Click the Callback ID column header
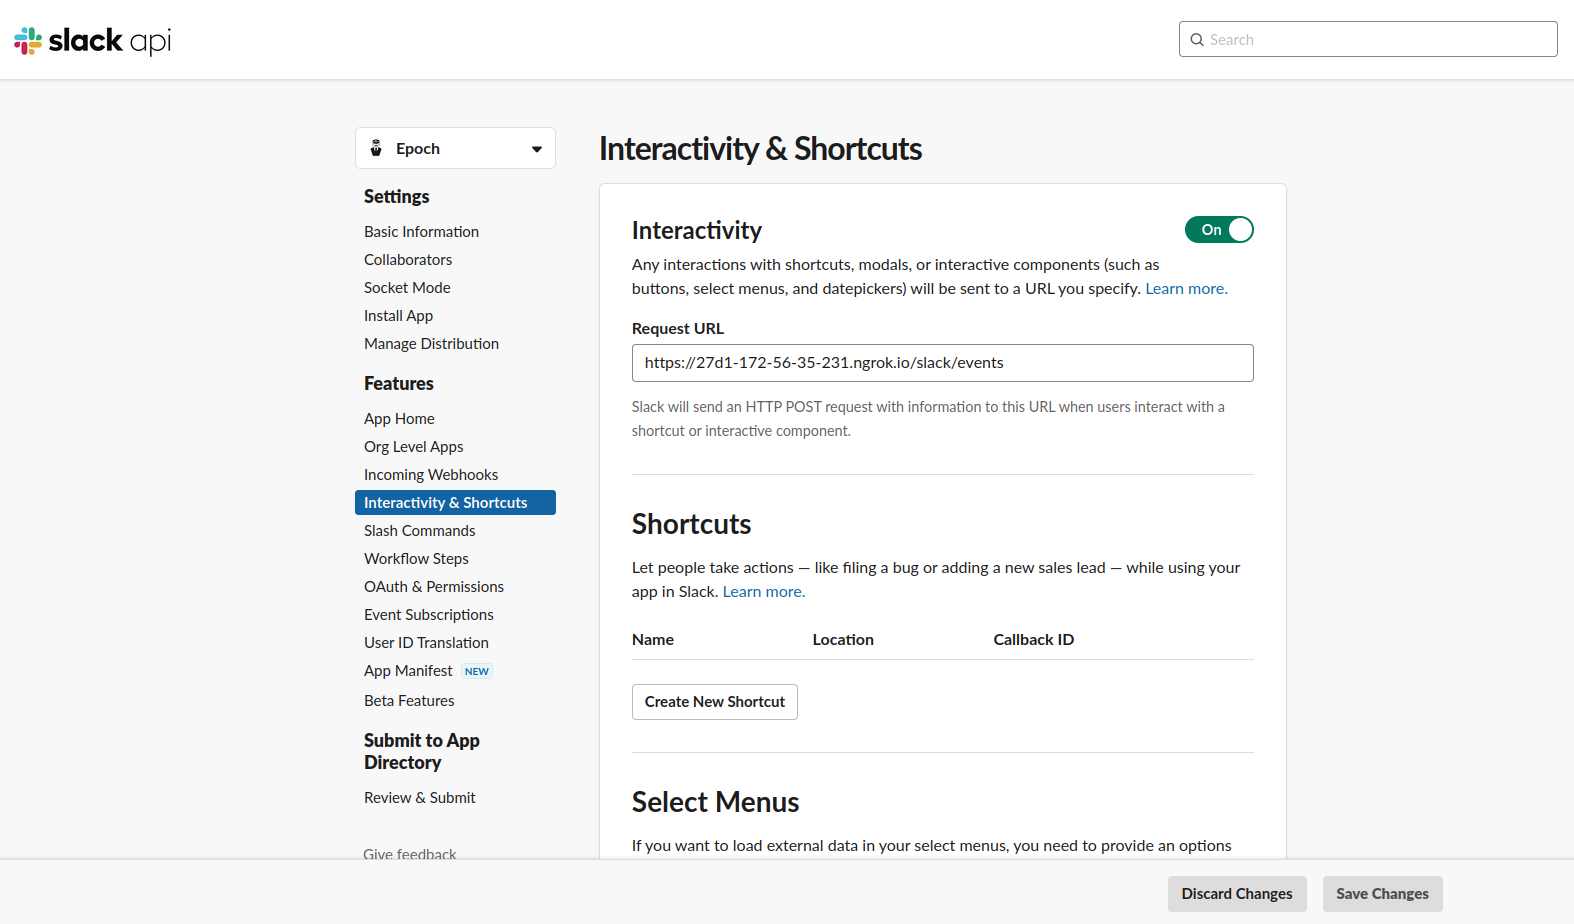The image size is (1574, 924). (x=1033, y=640)
